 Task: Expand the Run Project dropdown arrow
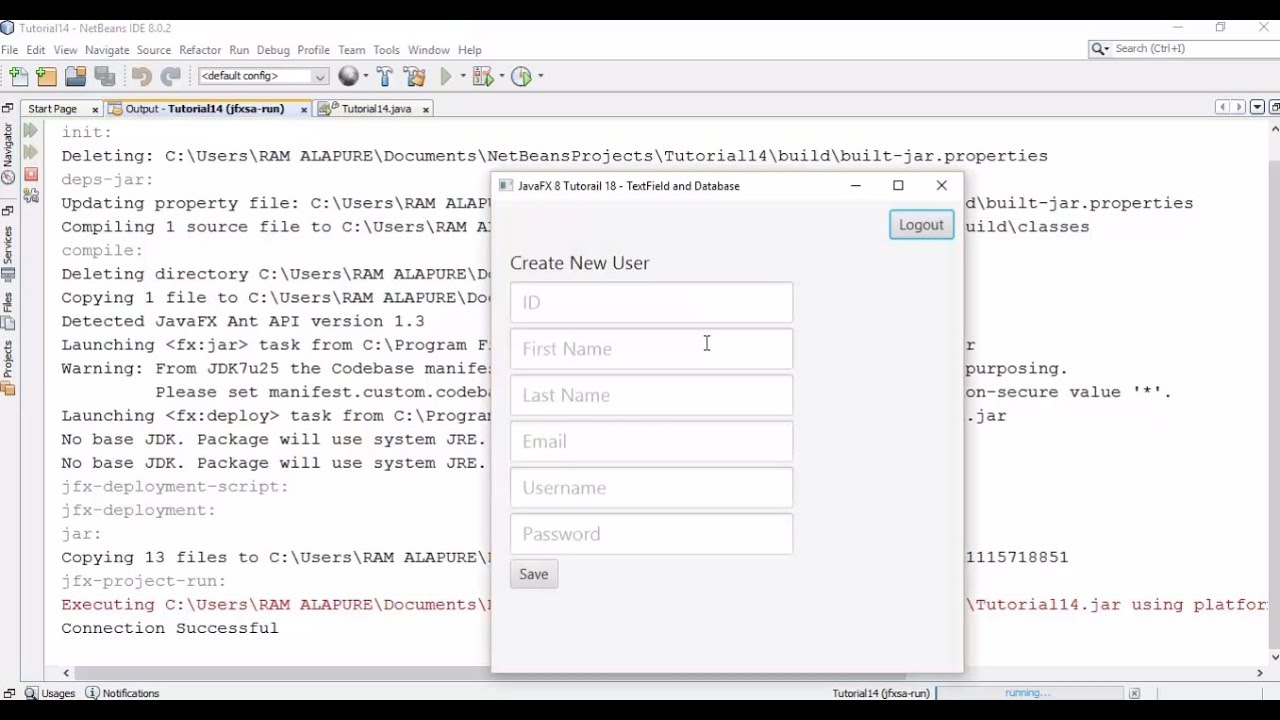click(x=463, y=76)
